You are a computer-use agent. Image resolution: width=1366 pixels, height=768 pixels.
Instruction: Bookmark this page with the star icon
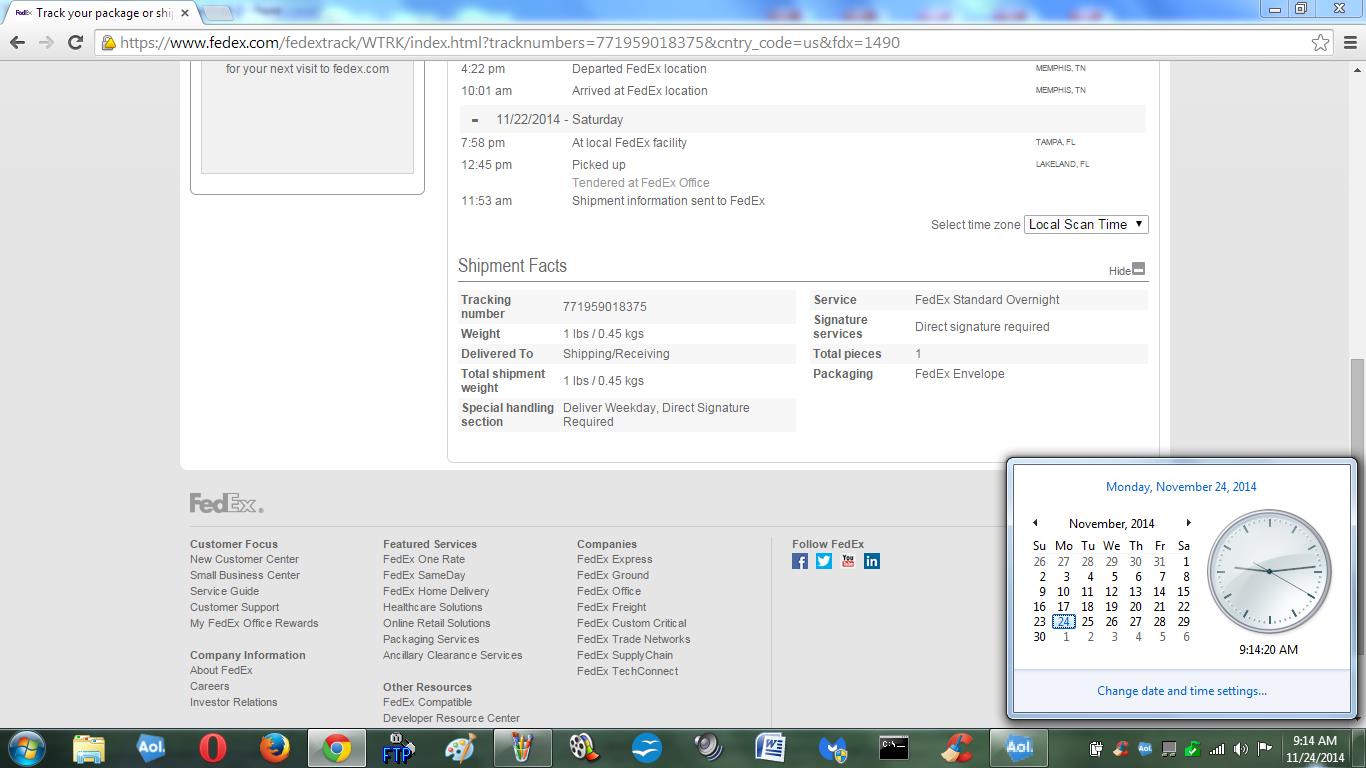1321,43
